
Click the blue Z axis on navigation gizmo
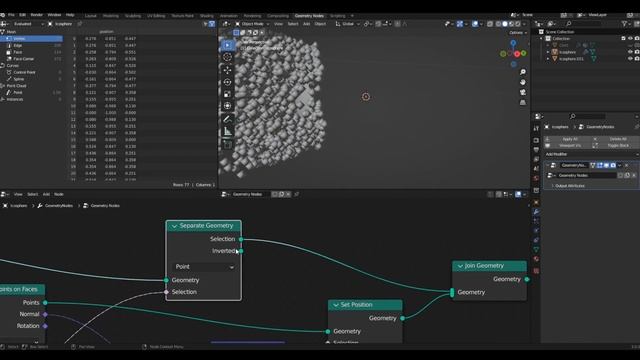(513, 43)
